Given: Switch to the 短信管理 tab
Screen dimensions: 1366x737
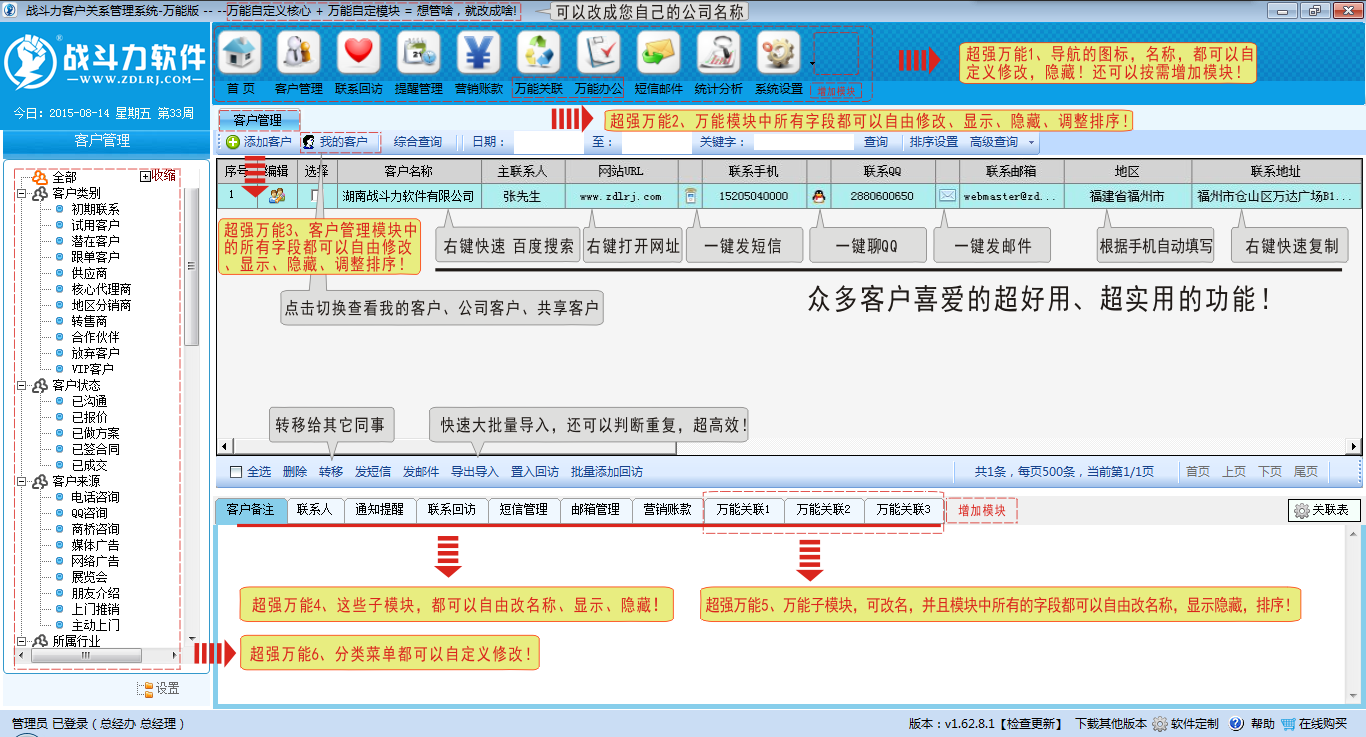Looking at the screenshot, I should coord(523,510).
